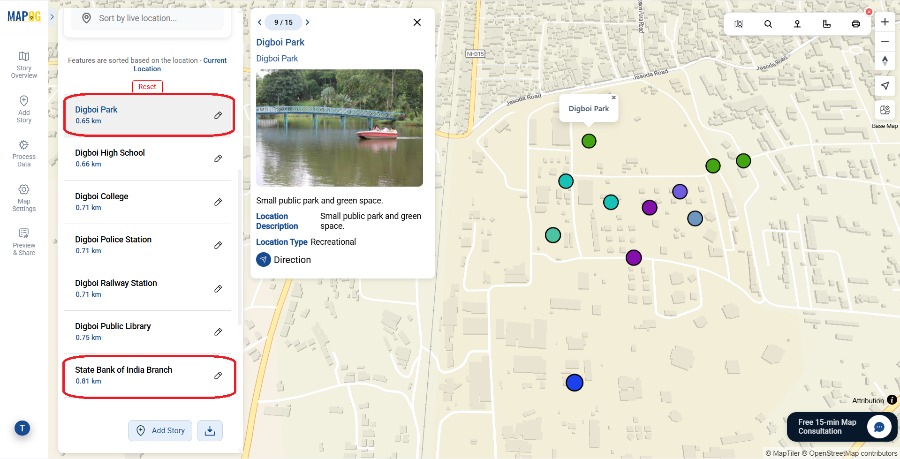The height and width of the screenshot is (459, 900).
Task: Open the Base Map selector
Action: [x=885, y=112]
